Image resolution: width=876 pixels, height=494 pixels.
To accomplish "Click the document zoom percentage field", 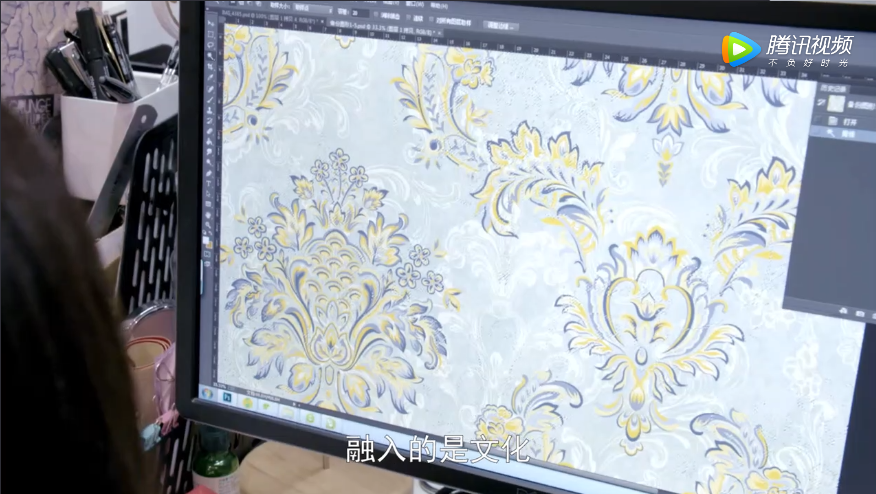I will click(220, 387).
